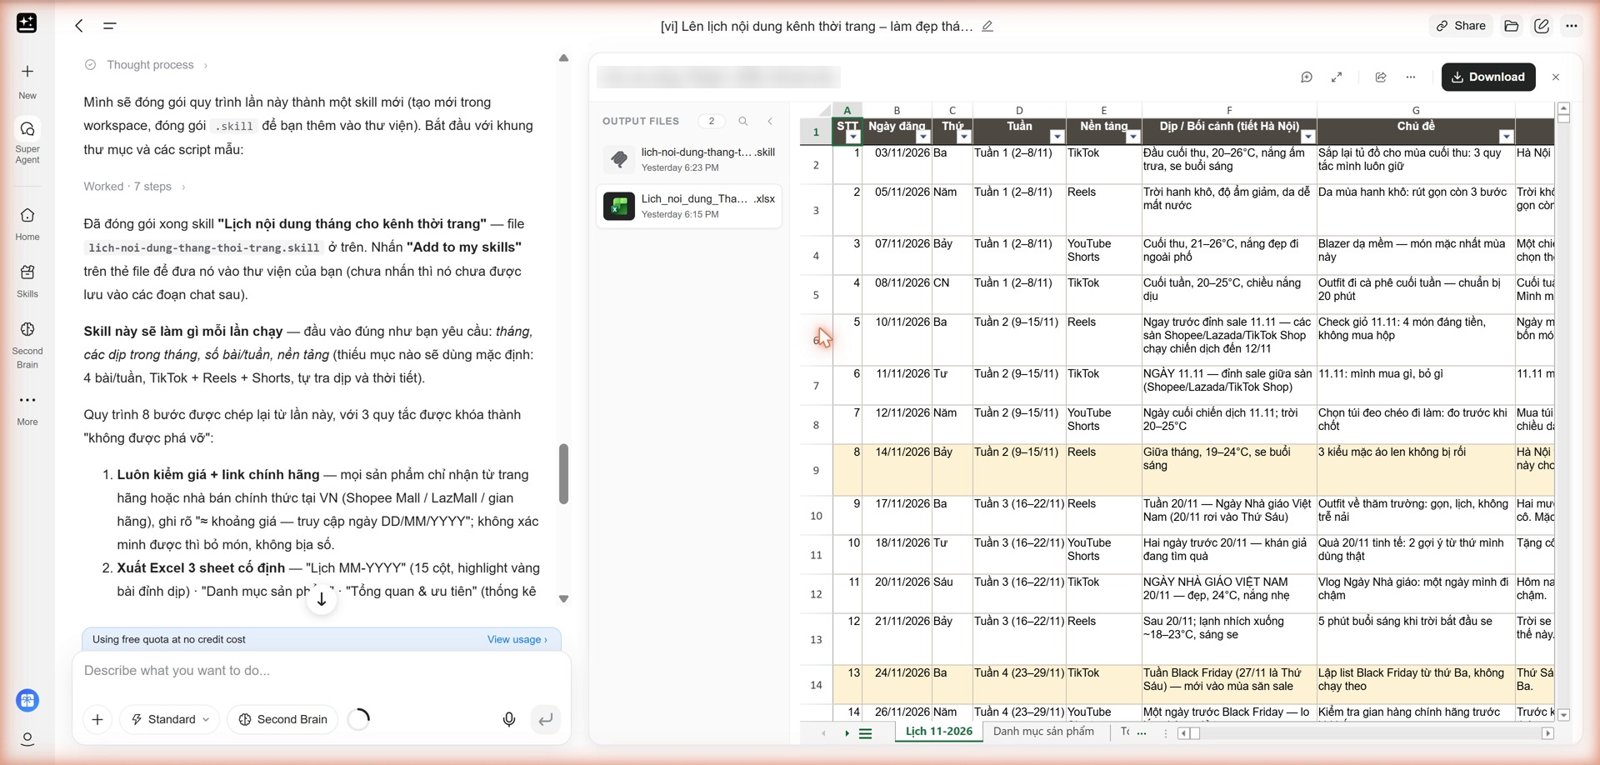Focus the Describe what you want field

point(320,671)
